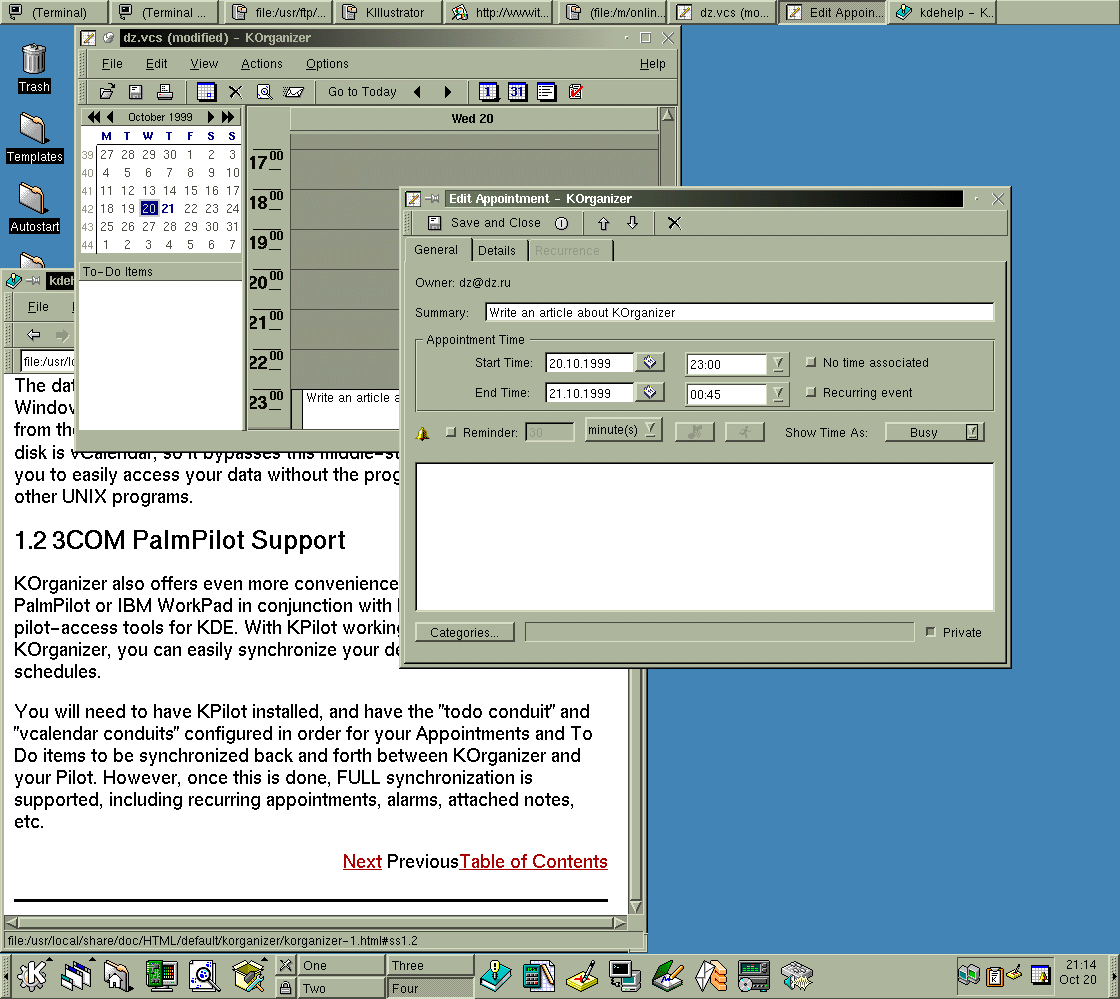Switch to the Details tab
The image size is (1120, 999).
click(x=497, y=251)
